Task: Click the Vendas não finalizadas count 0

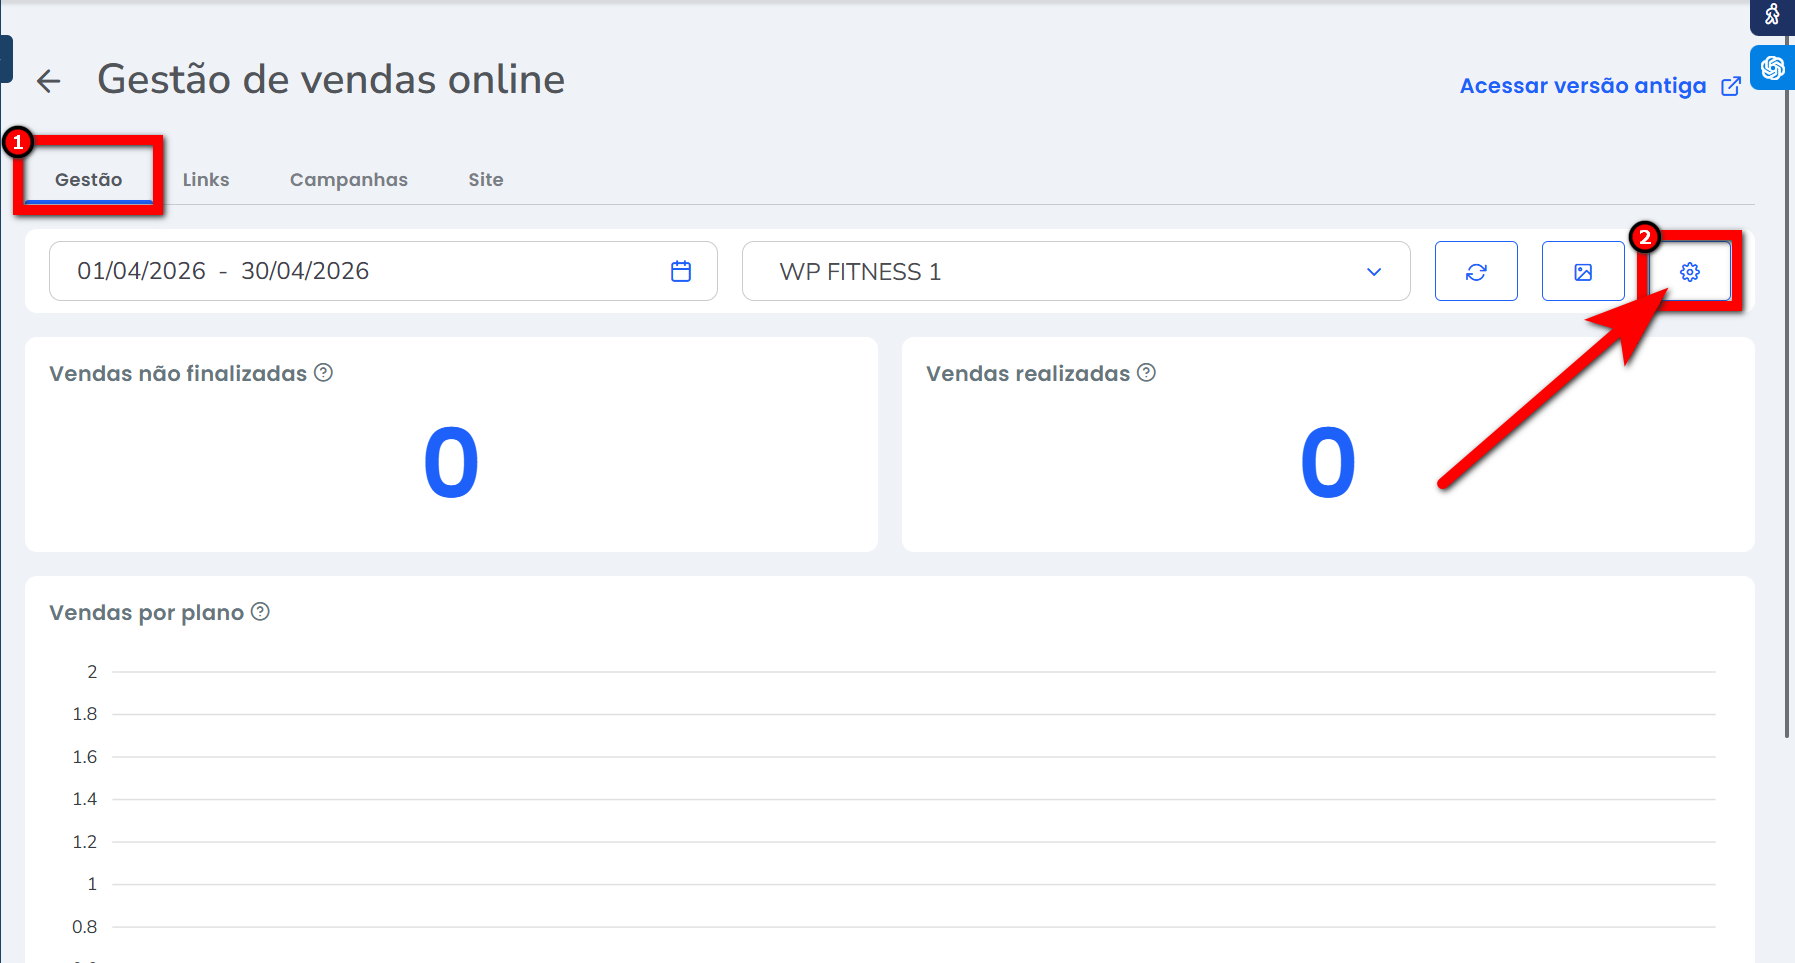Action: (x=451, y=463)
